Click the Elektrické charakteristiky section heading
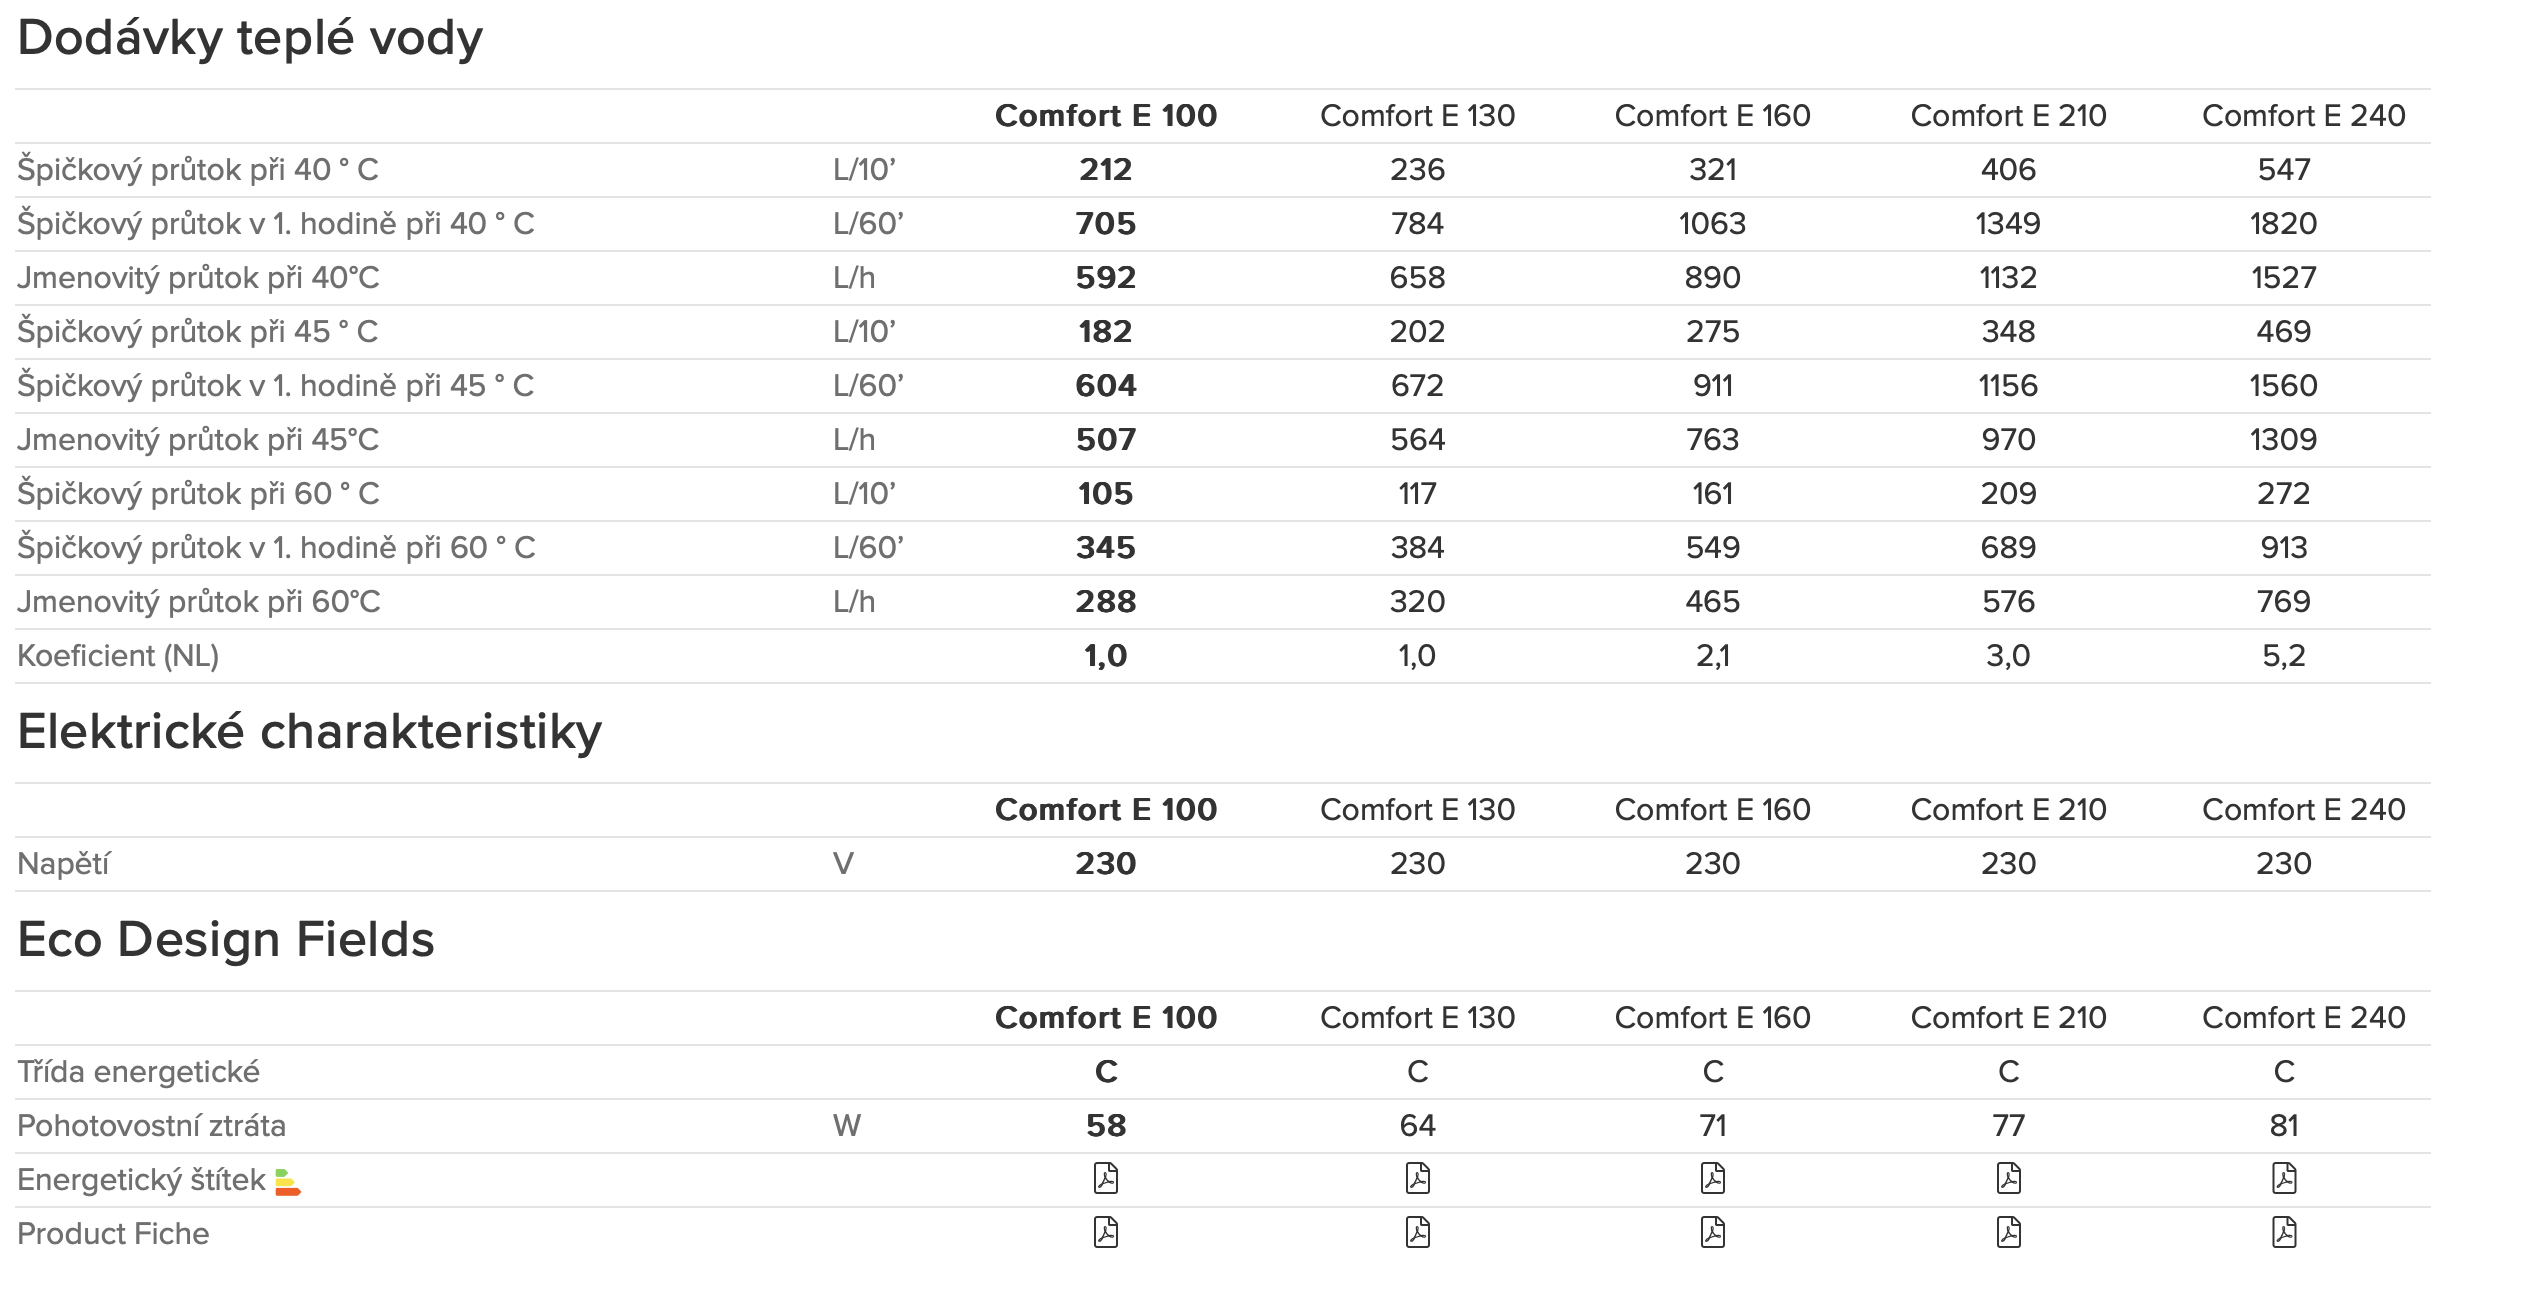Image resolution: width=2544 pixels, height=1296 pixels. tap(309, 732)
